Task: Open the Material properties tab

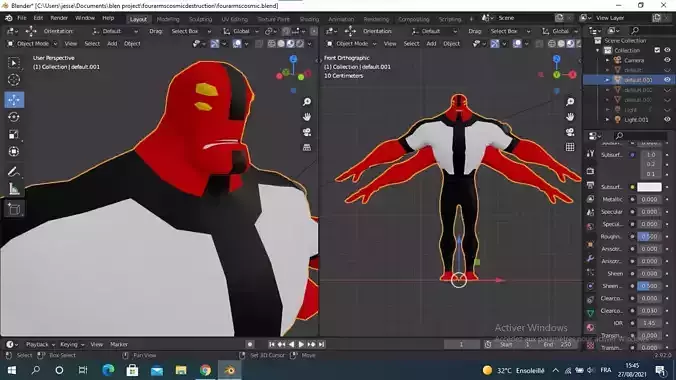Action: pyautogui.click(x=590, y=327)
